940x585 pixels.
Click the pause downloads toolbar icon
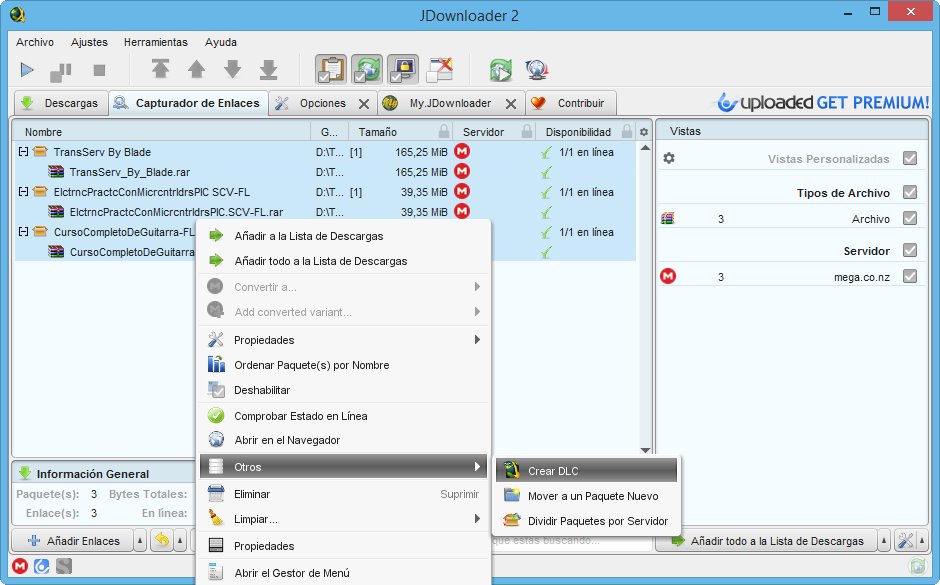tap(61, 72)
